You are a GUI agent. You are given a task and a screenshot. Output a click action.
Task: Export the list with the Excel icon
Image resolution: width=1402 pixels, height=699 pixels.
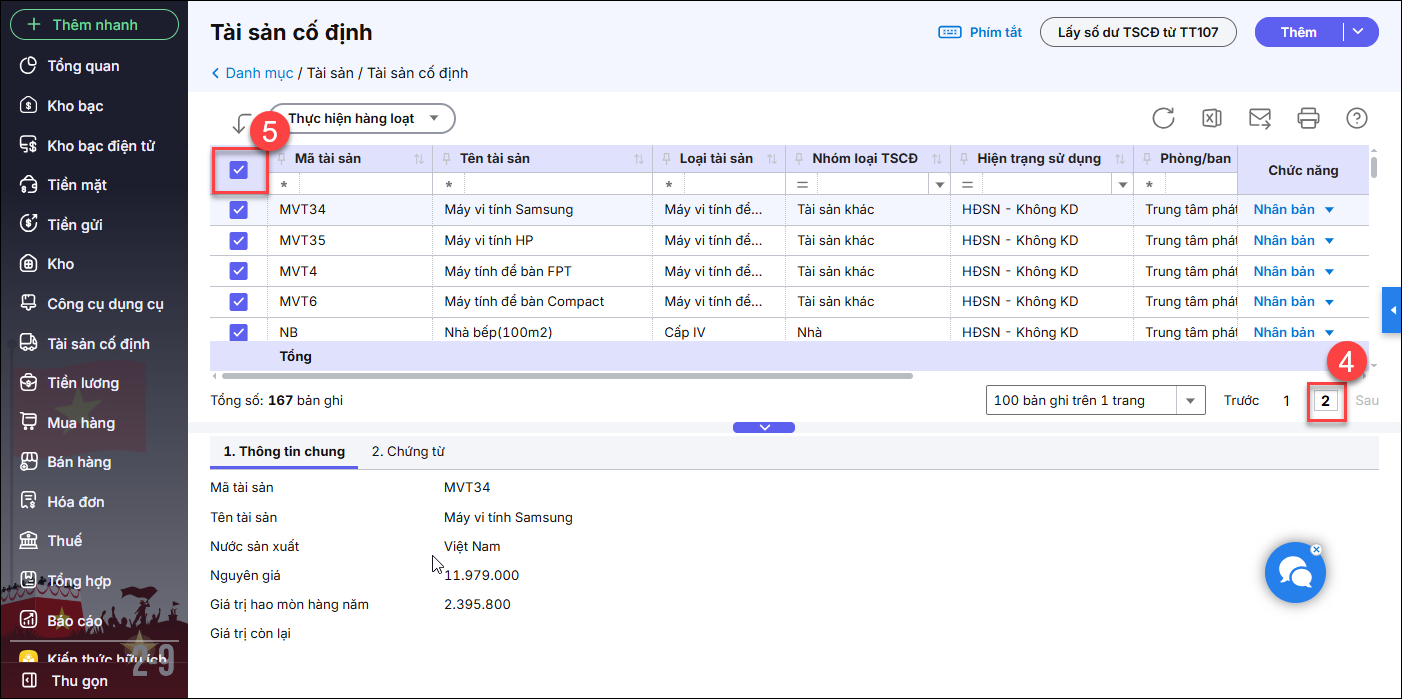(1211, 118)
